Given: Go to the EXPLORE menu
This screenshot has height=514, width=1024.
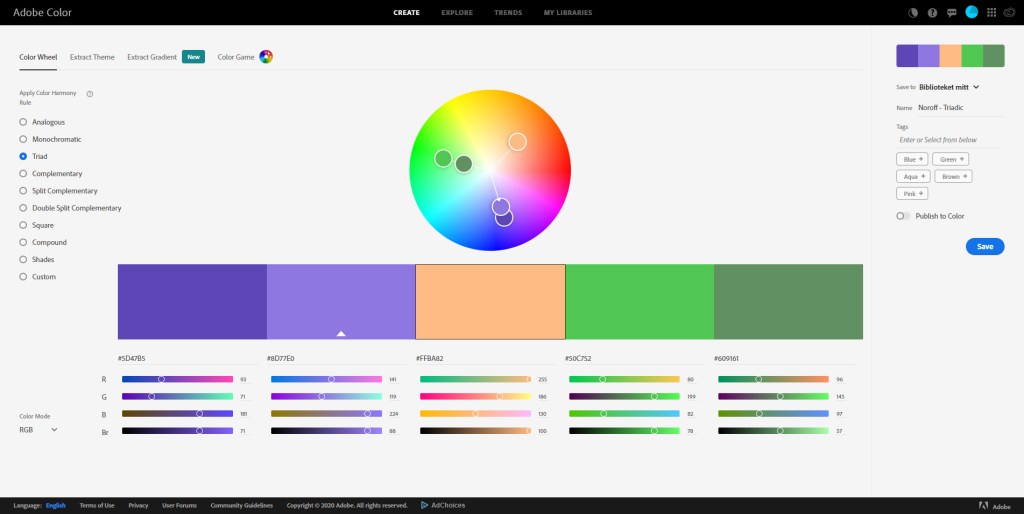Looking at the screenshot, I should [457, 13].
